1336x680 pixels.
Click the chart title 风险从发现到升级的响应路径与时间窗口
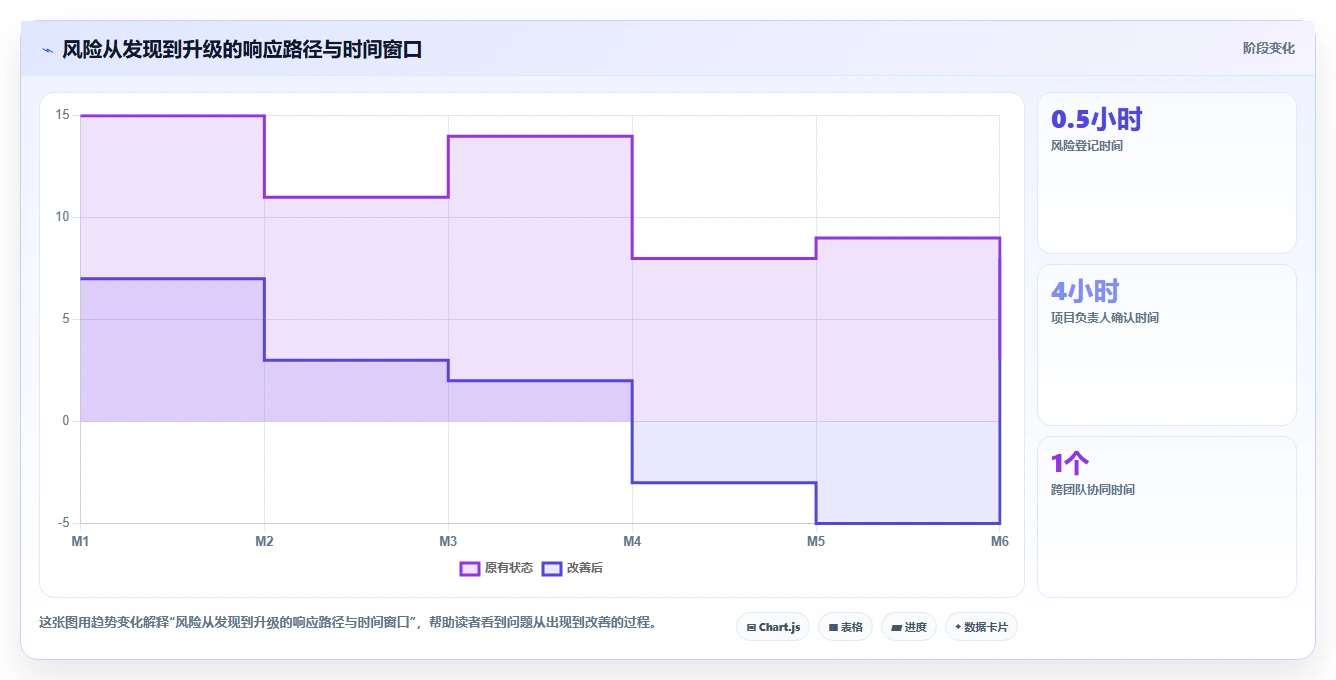click(x=242, y=49)
